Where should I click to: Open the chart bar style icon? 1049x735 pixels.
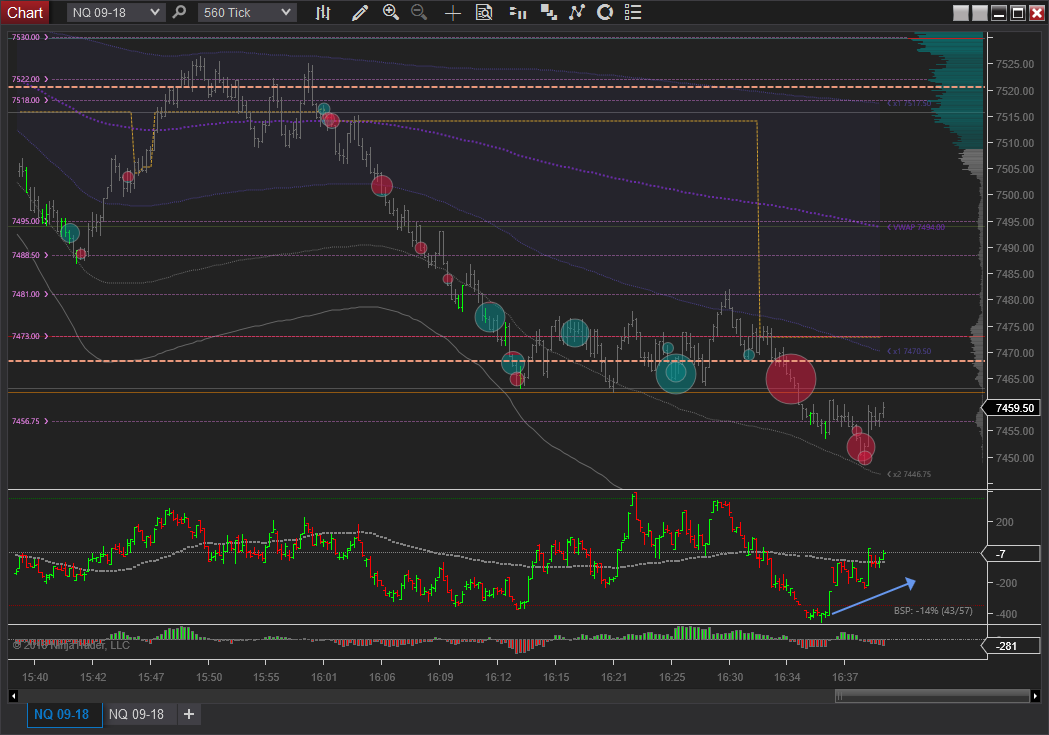tap(323, 12)
